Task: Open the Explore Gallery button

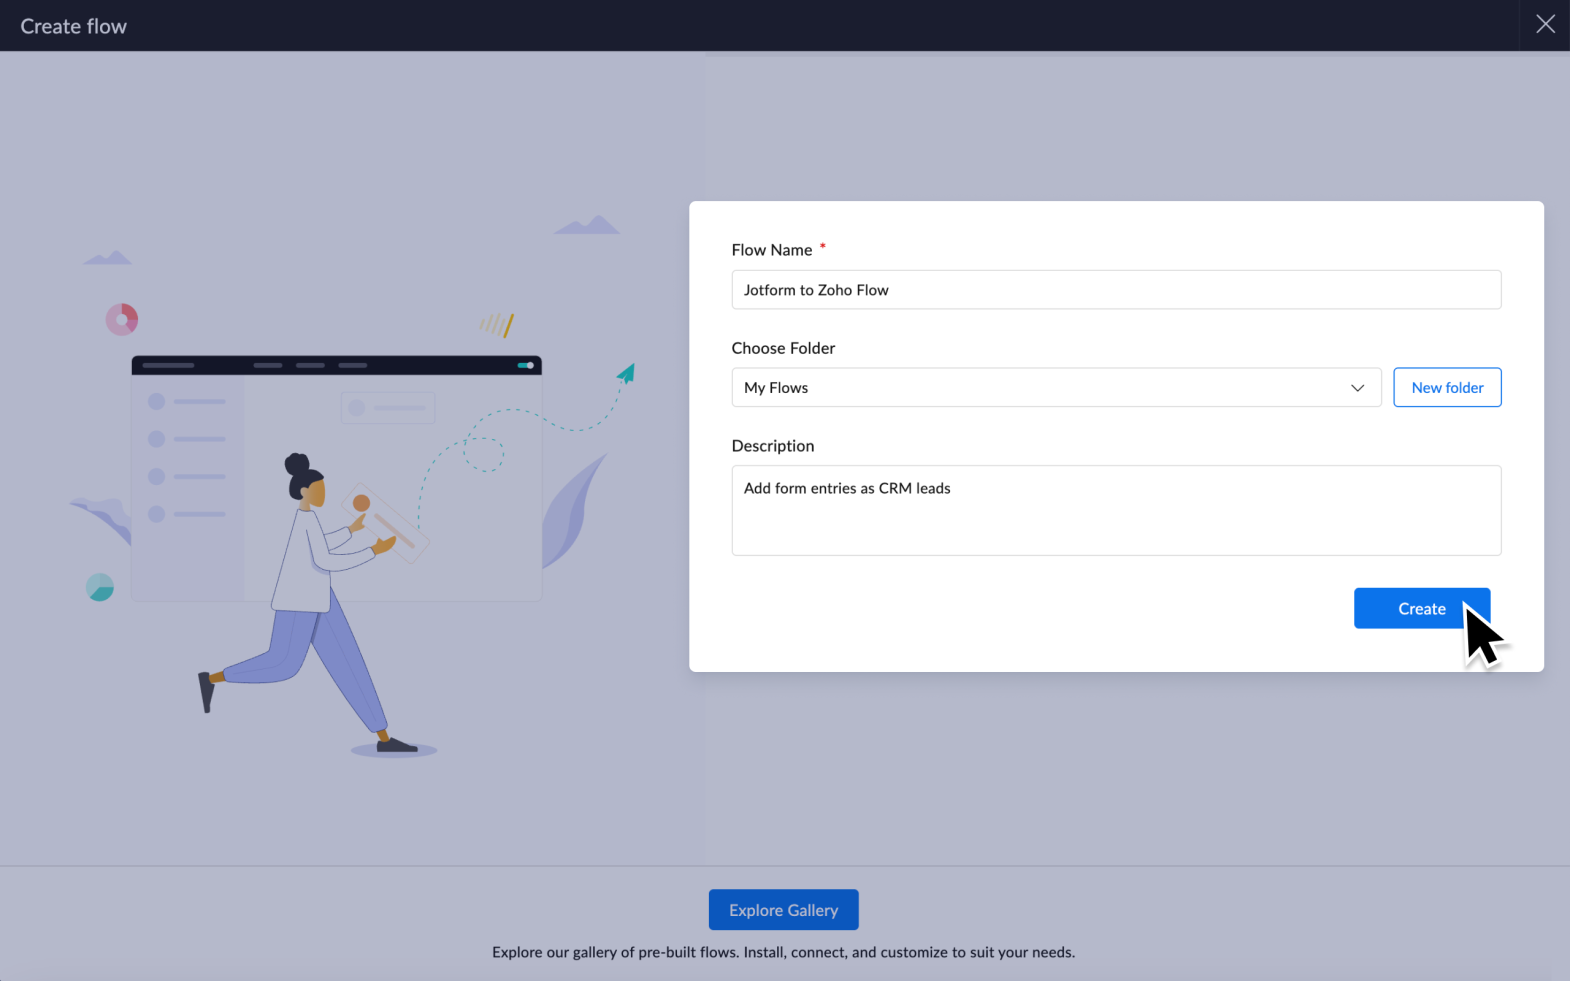Action: click(783, 910)
